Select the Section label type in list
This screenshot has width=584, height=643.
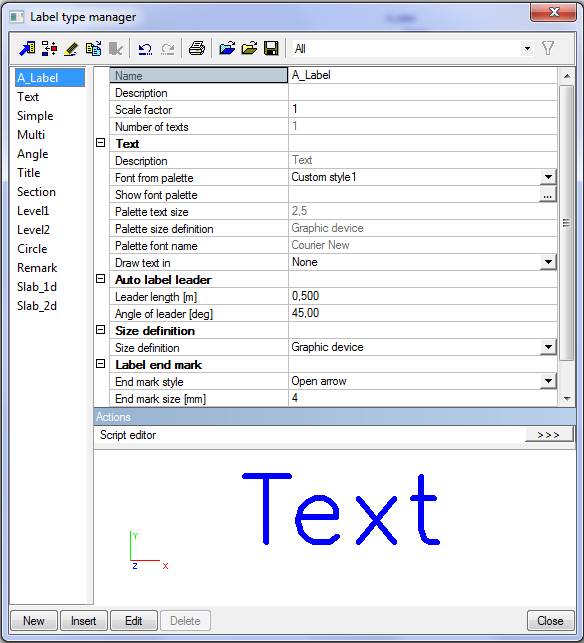(36, 192)
